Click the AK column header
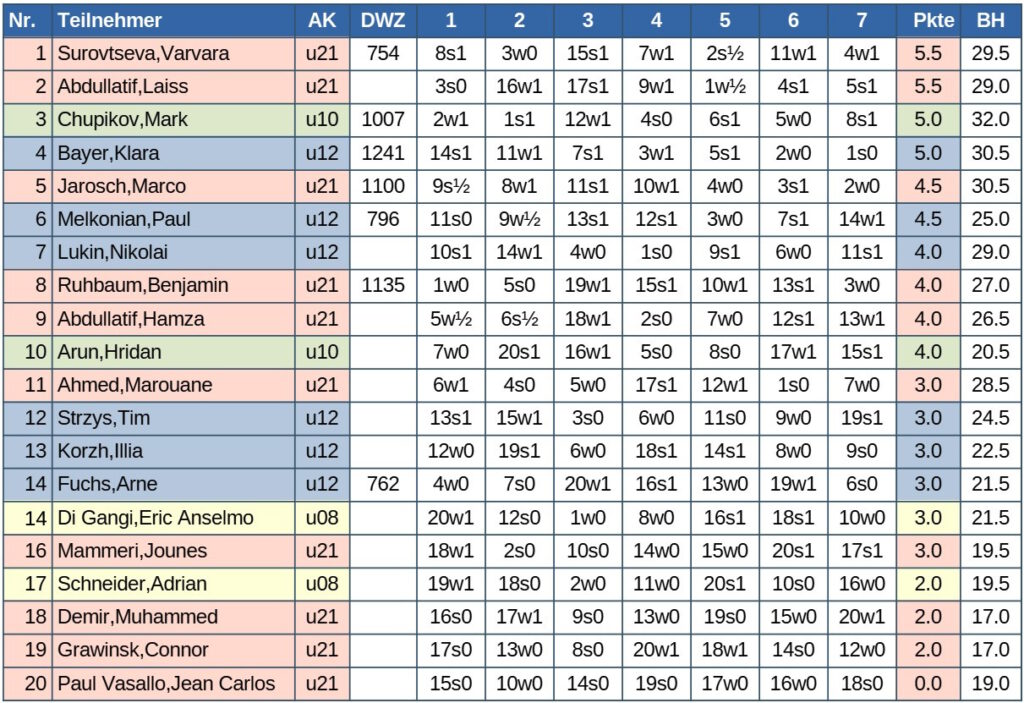The image size is (1024, 703). point(322,20)
